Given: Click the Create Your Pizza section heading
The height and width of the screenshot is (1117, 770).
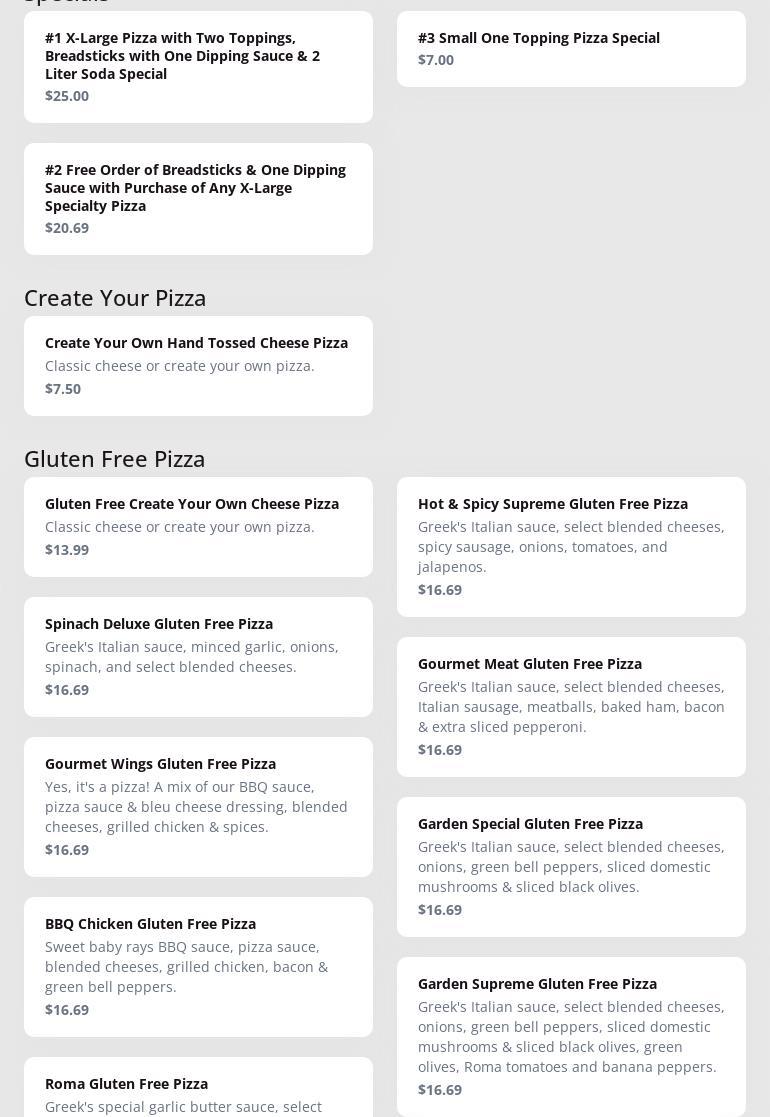Looking at the screenshot, I should (115, 298).
